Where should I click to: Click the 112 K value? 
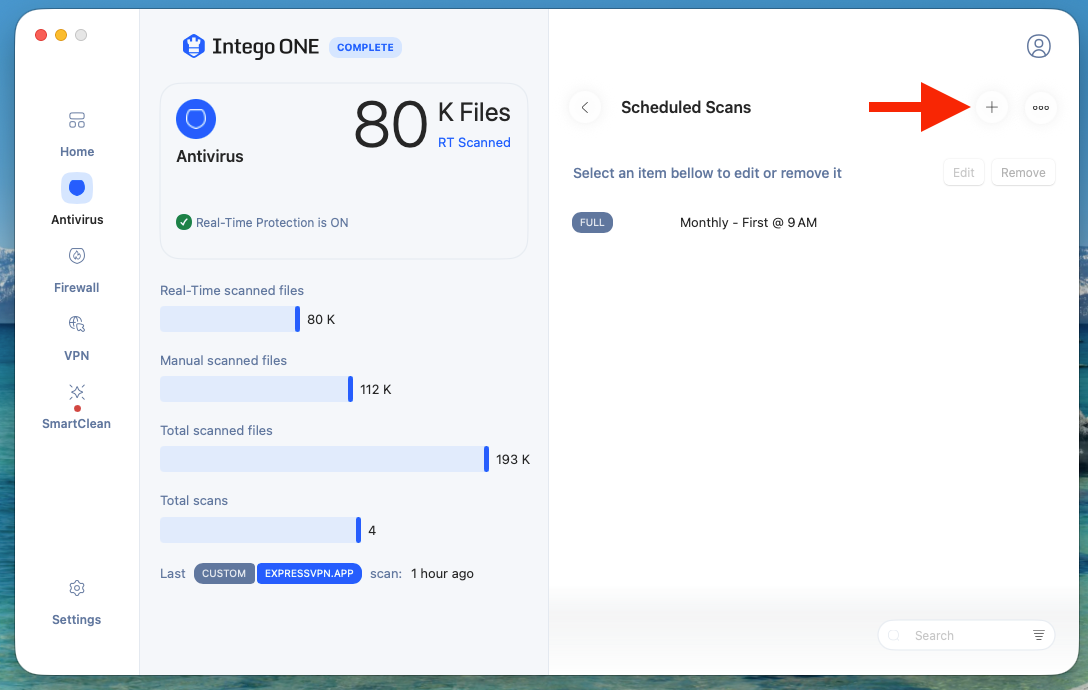375,389
